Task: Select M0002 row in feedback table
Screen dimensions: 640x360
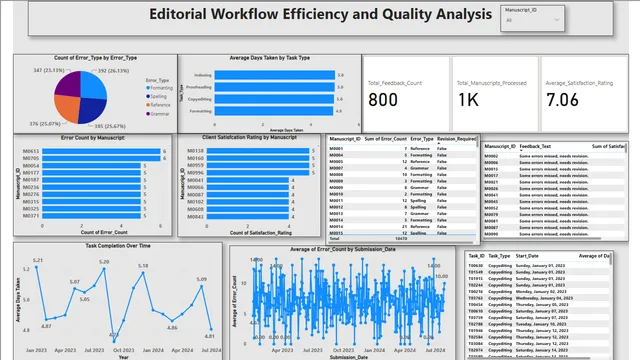Action: (554, 156)
